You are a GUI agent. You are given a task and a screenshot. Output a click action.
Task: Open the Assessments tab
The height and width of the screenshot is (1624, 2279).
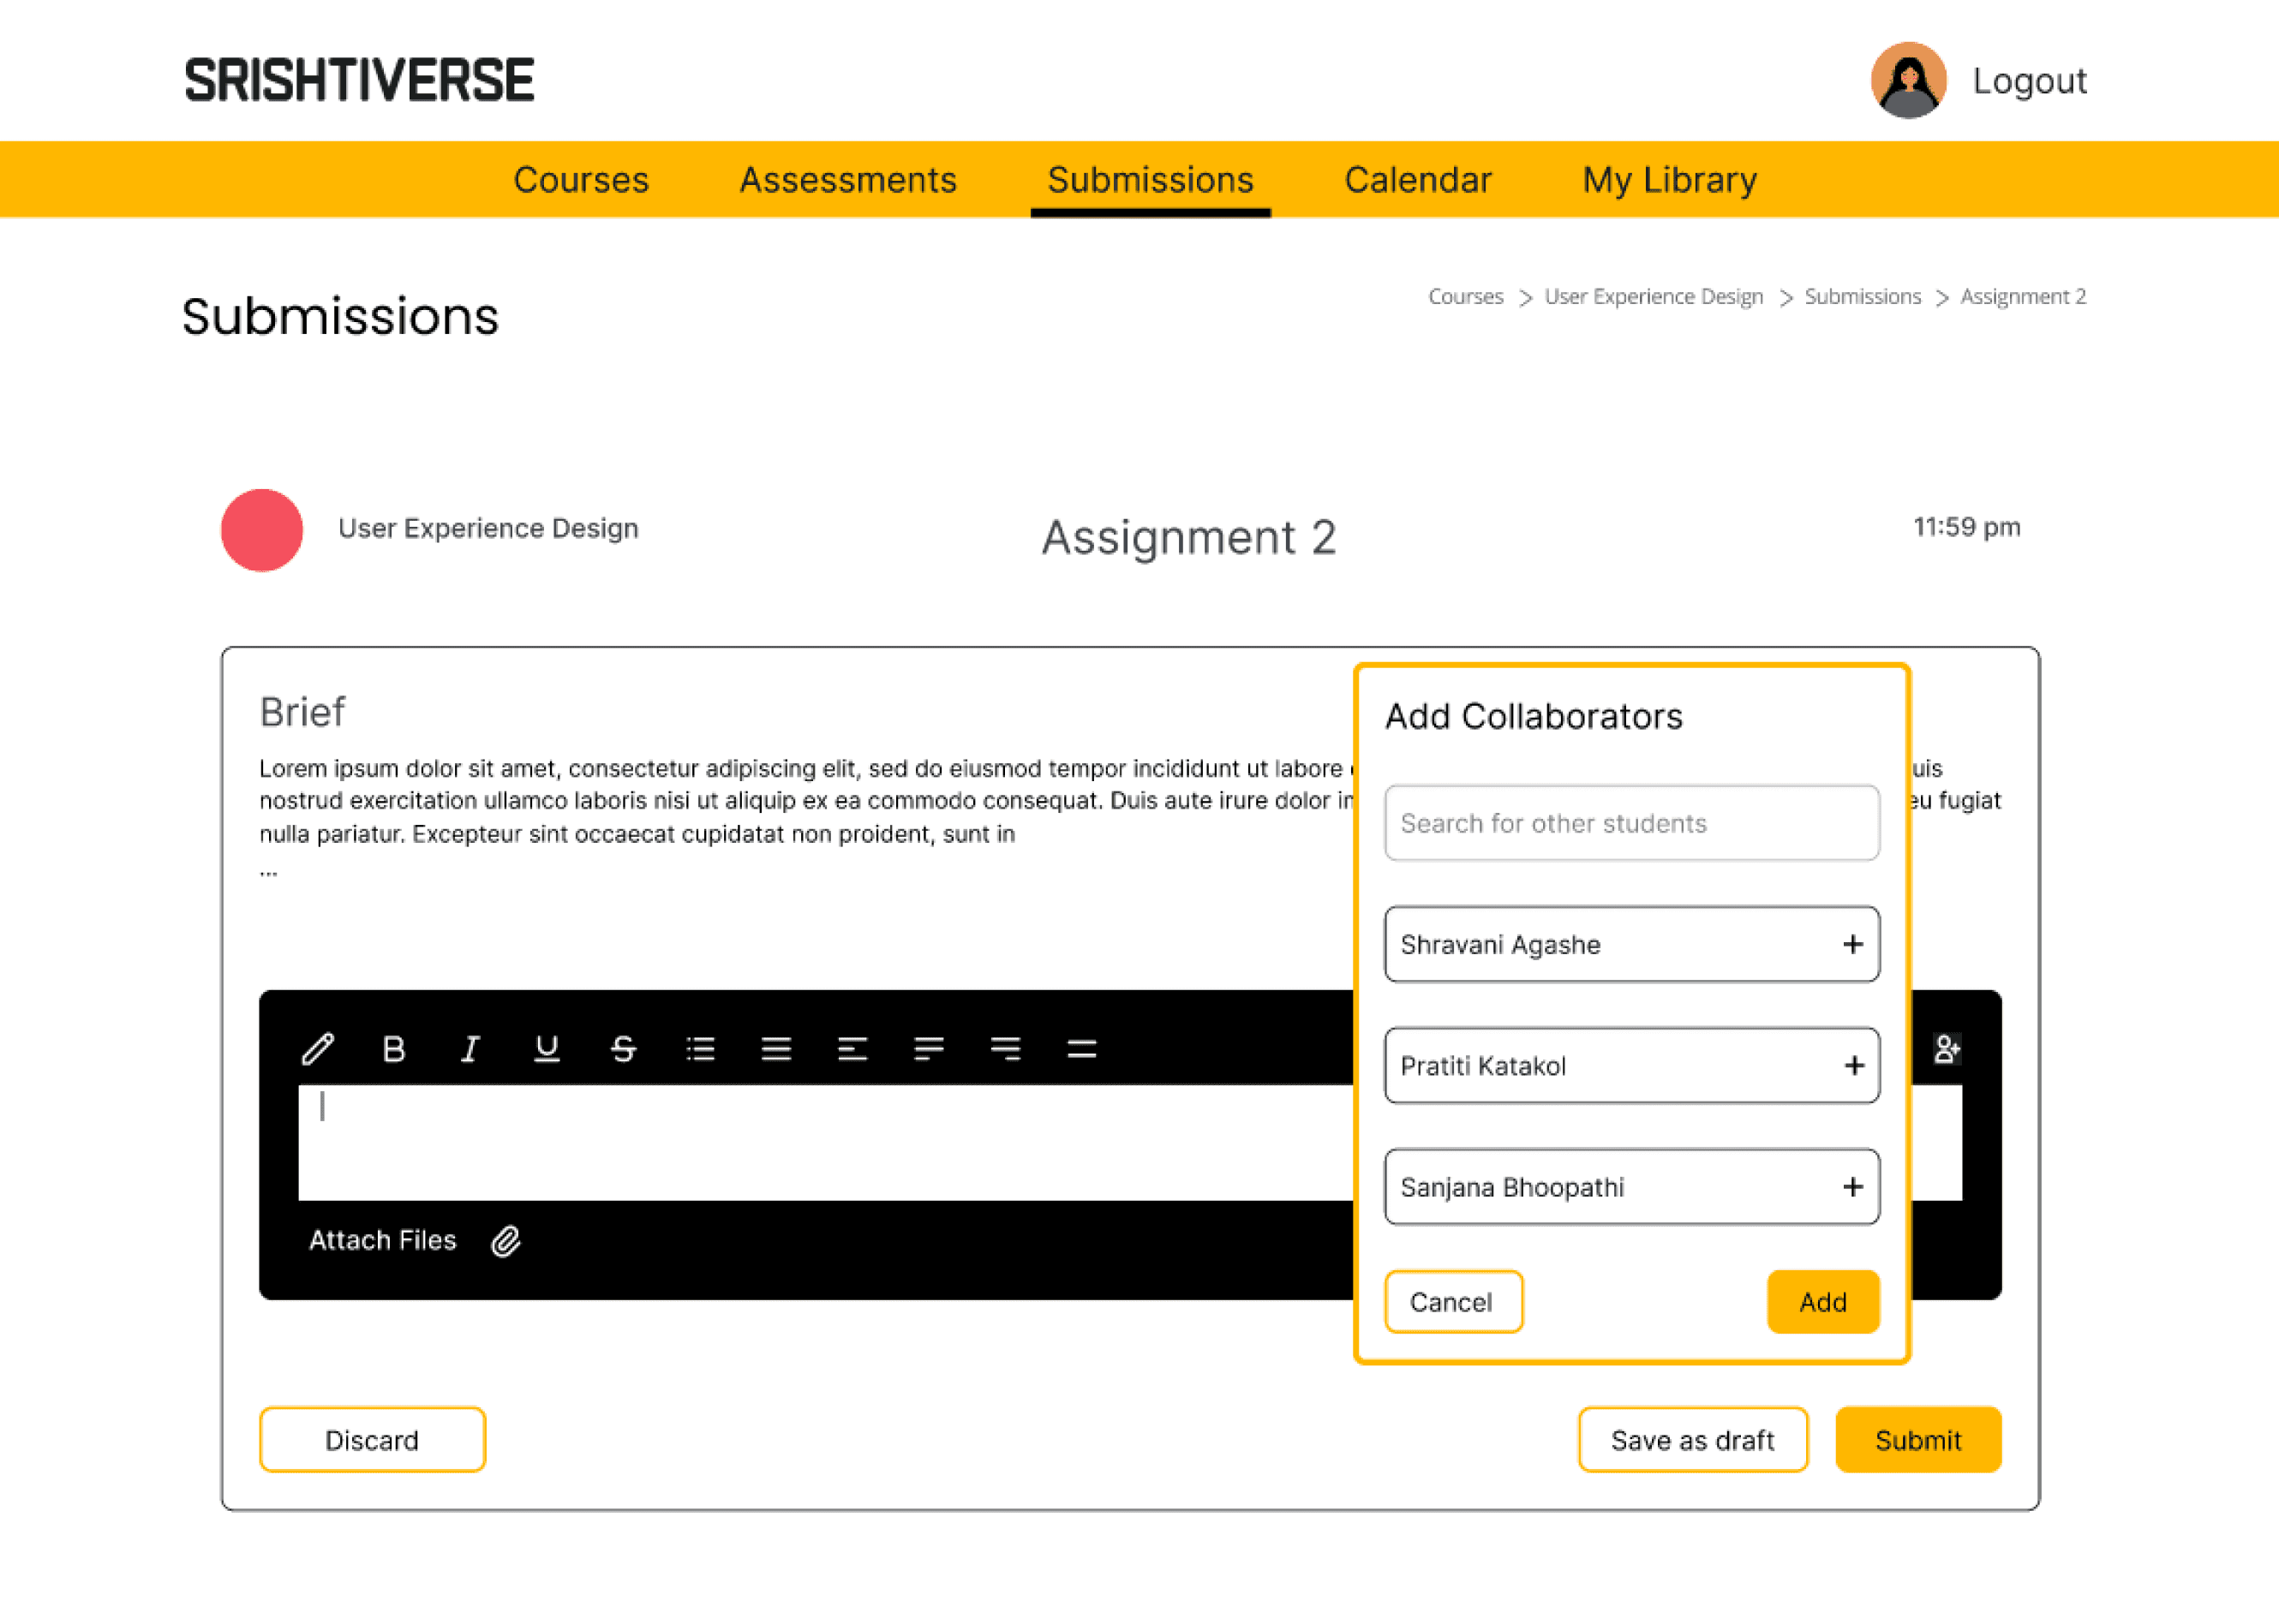point(847,180)
